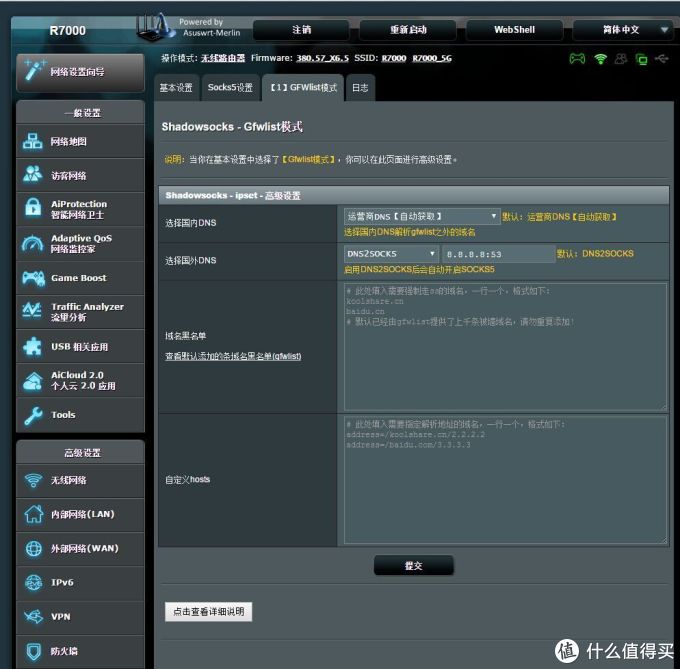Click the firmware version 380.57_X6.5 link
The image size is (680, 669).
[x=322, y=58]
